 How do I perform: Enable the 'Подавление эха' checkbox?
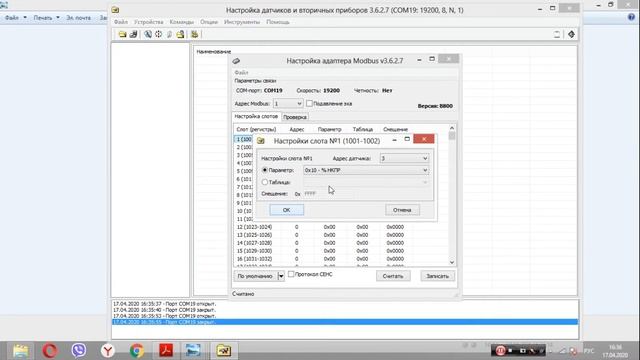pyautogui.click(x=309, y=104)
